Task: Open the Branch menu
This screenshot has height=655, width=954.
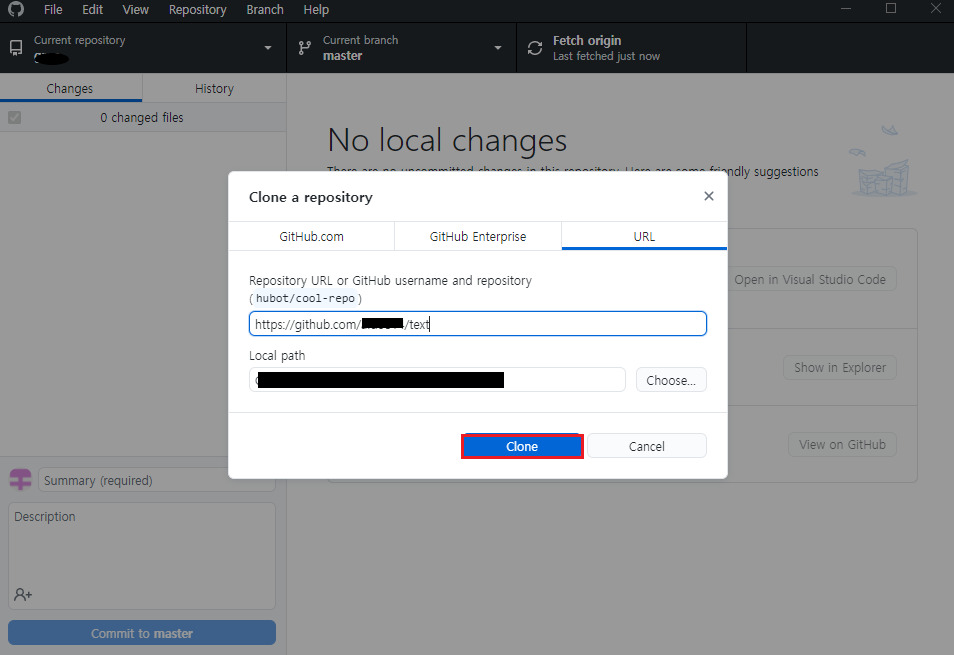Action: pyautogui.click(x=265, y=10)
